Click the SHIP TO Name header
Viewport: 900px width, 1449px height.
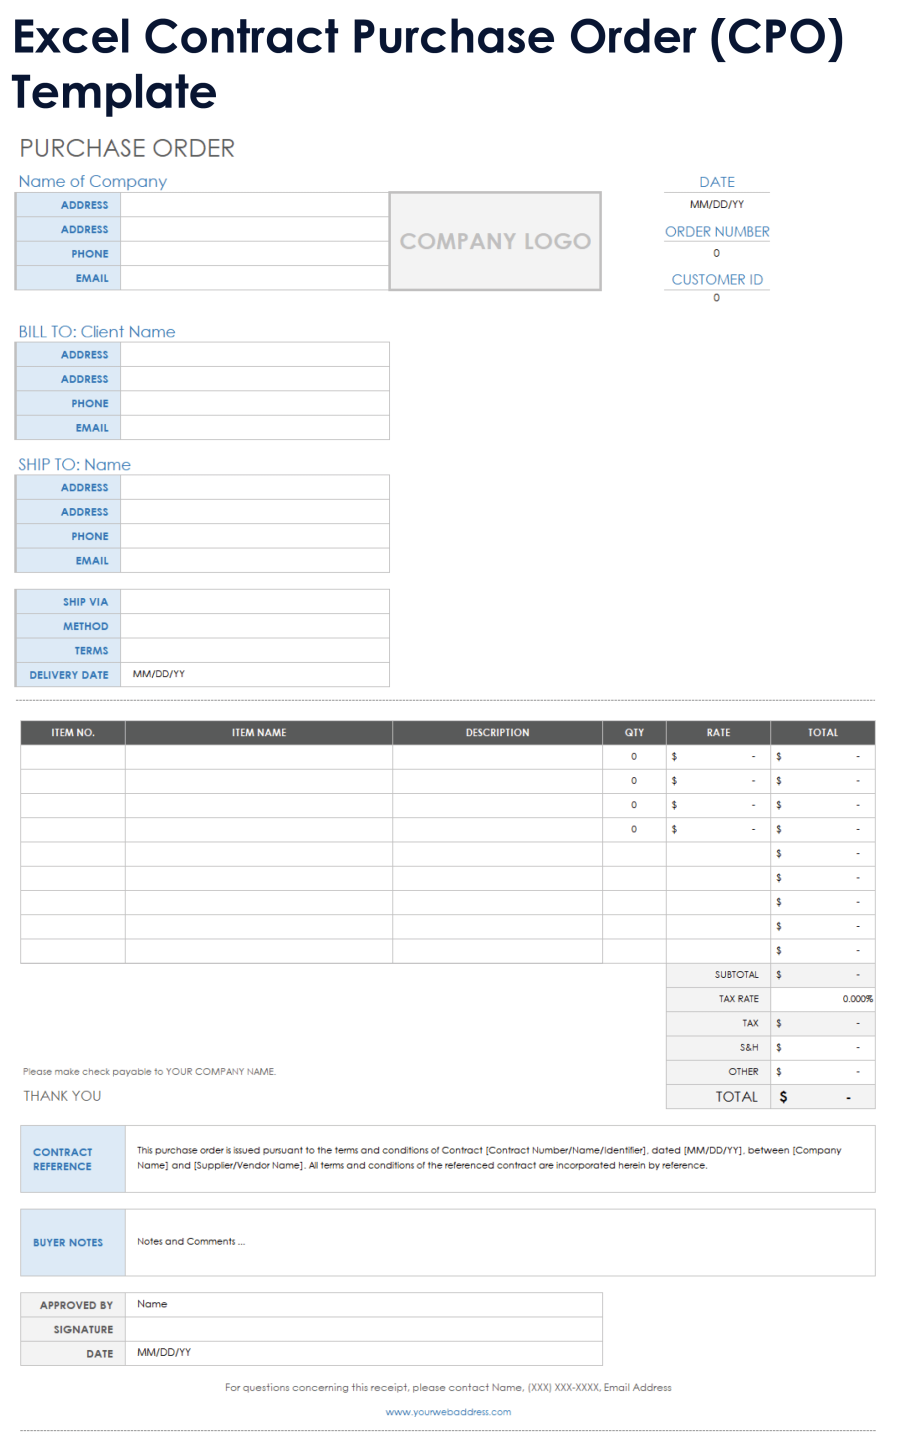pyautogui.click(x=74, y=464)
